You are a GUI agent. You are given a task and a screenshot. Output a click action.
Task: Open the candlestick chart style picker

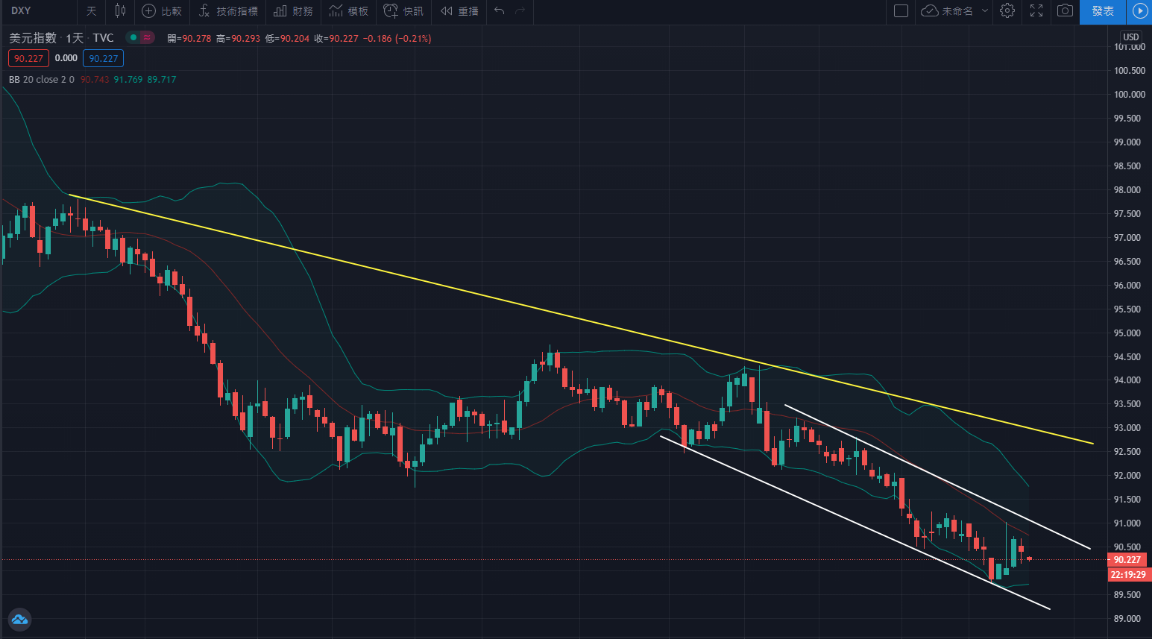pyautogui.click(x=121, y=11)
